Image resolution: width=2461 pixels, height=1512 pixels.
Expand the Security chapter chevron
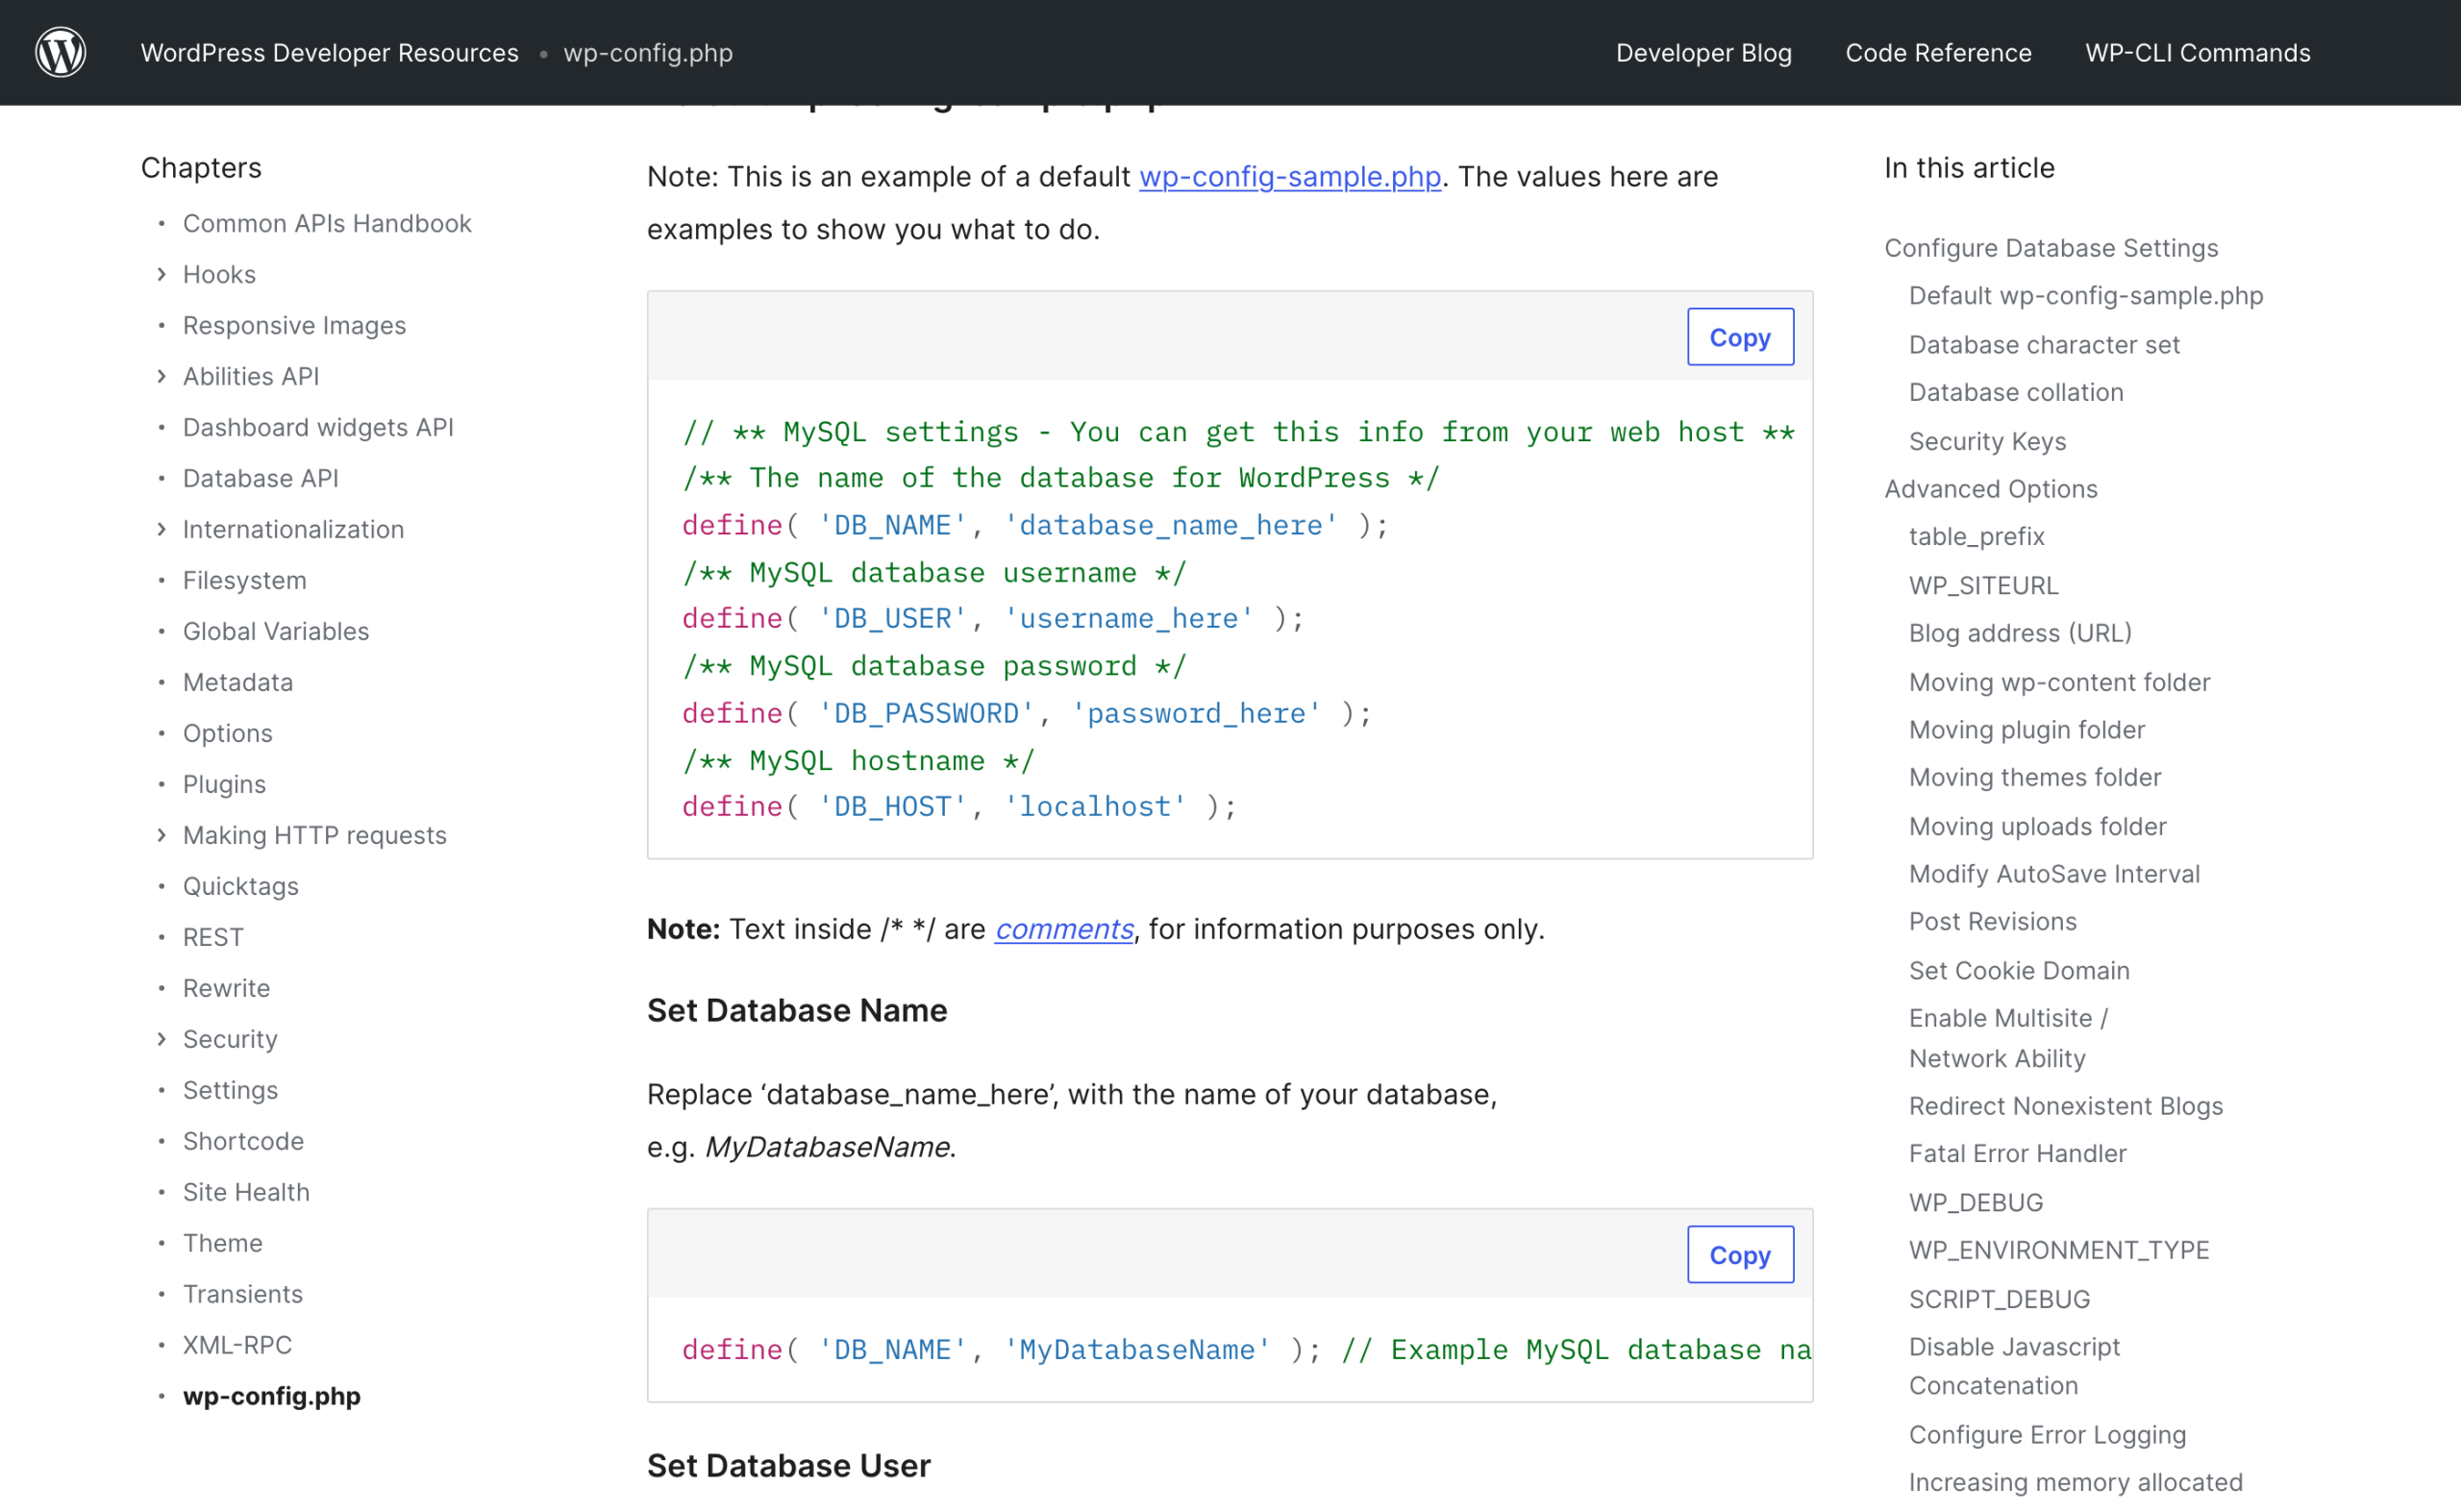(161, 1039)
